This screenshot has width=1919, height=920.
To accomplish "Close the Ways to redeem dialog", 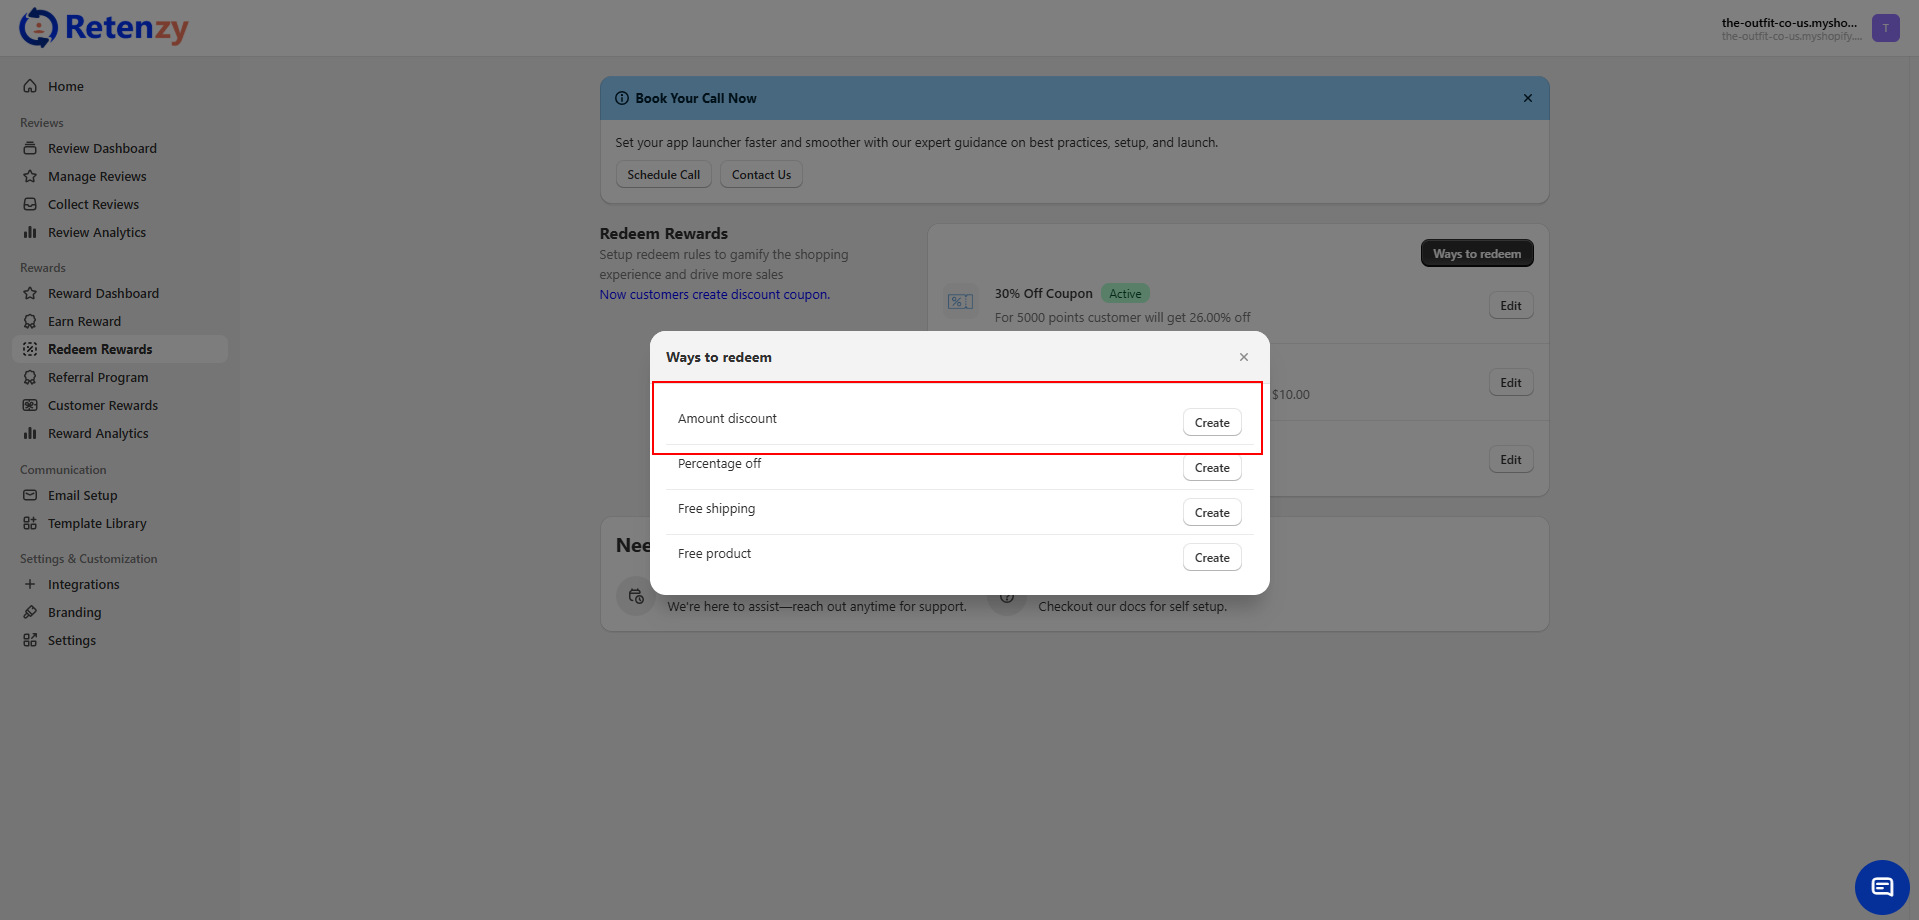I will pyautogui.click(x=1243, y=357).
